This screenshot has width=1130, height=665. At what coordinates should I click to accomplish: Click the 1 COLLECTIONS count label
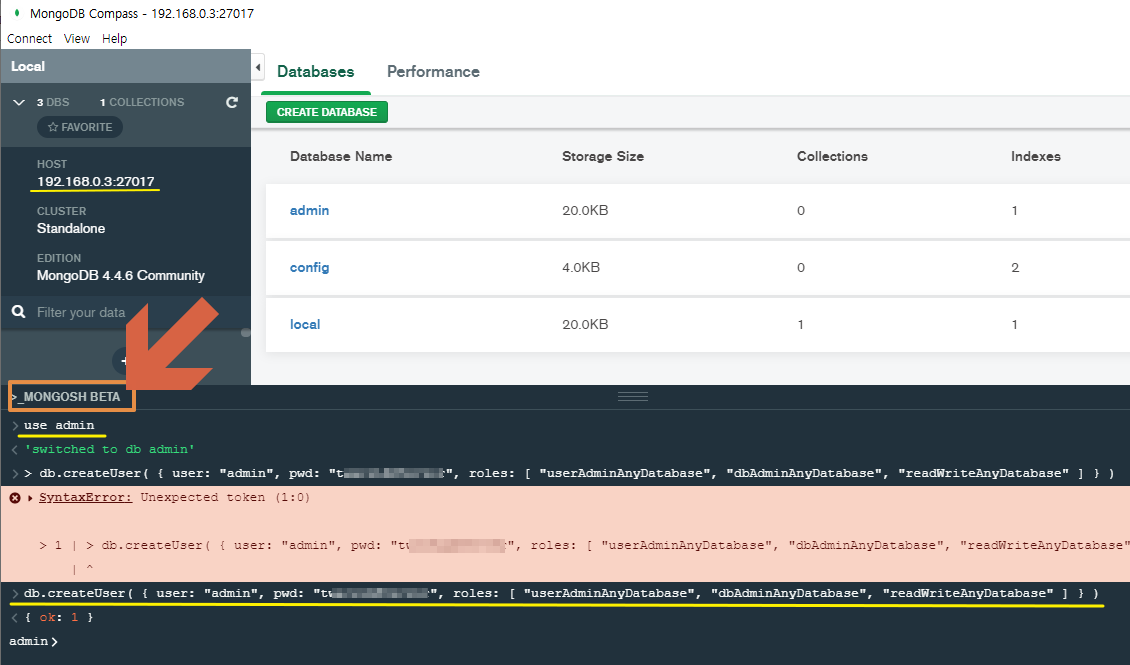pos(142,102)
